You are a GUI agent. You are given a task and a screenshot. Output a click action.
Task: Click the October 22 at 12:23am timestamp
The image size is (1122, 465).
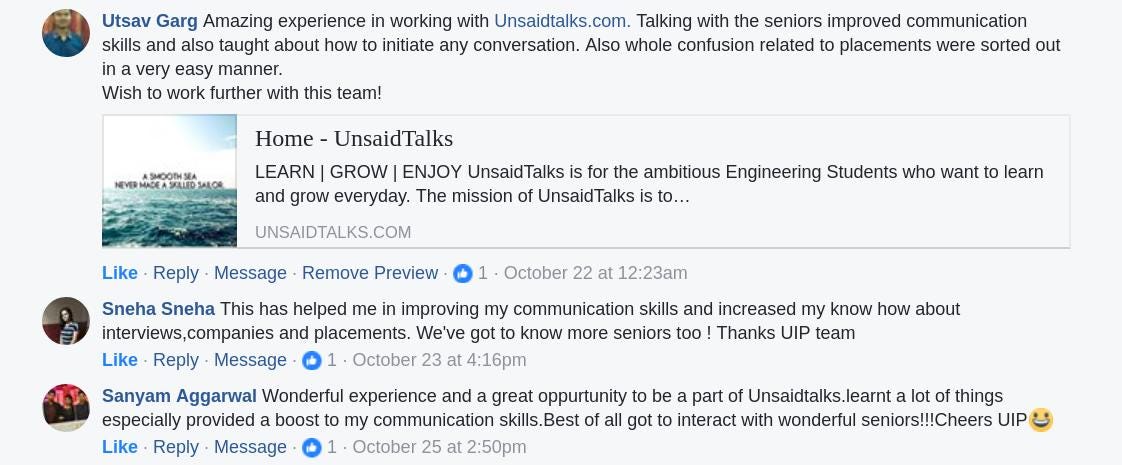tap(595, 273)
